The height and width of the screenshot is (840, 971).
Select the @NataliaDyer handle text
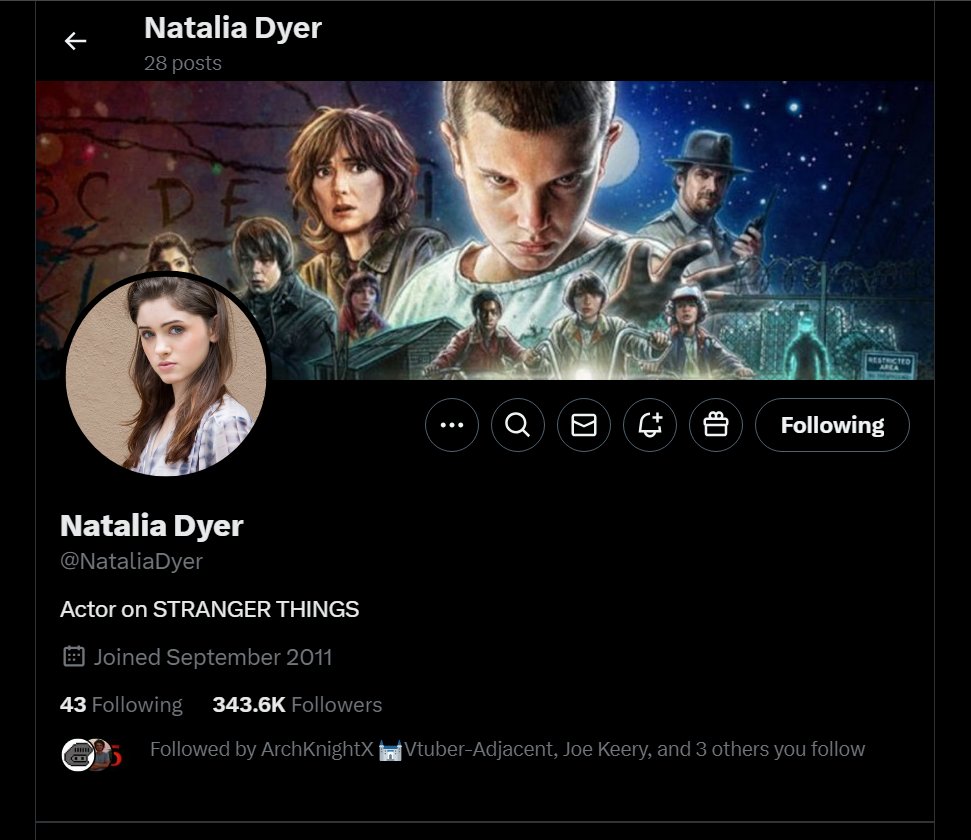(131, 561)
